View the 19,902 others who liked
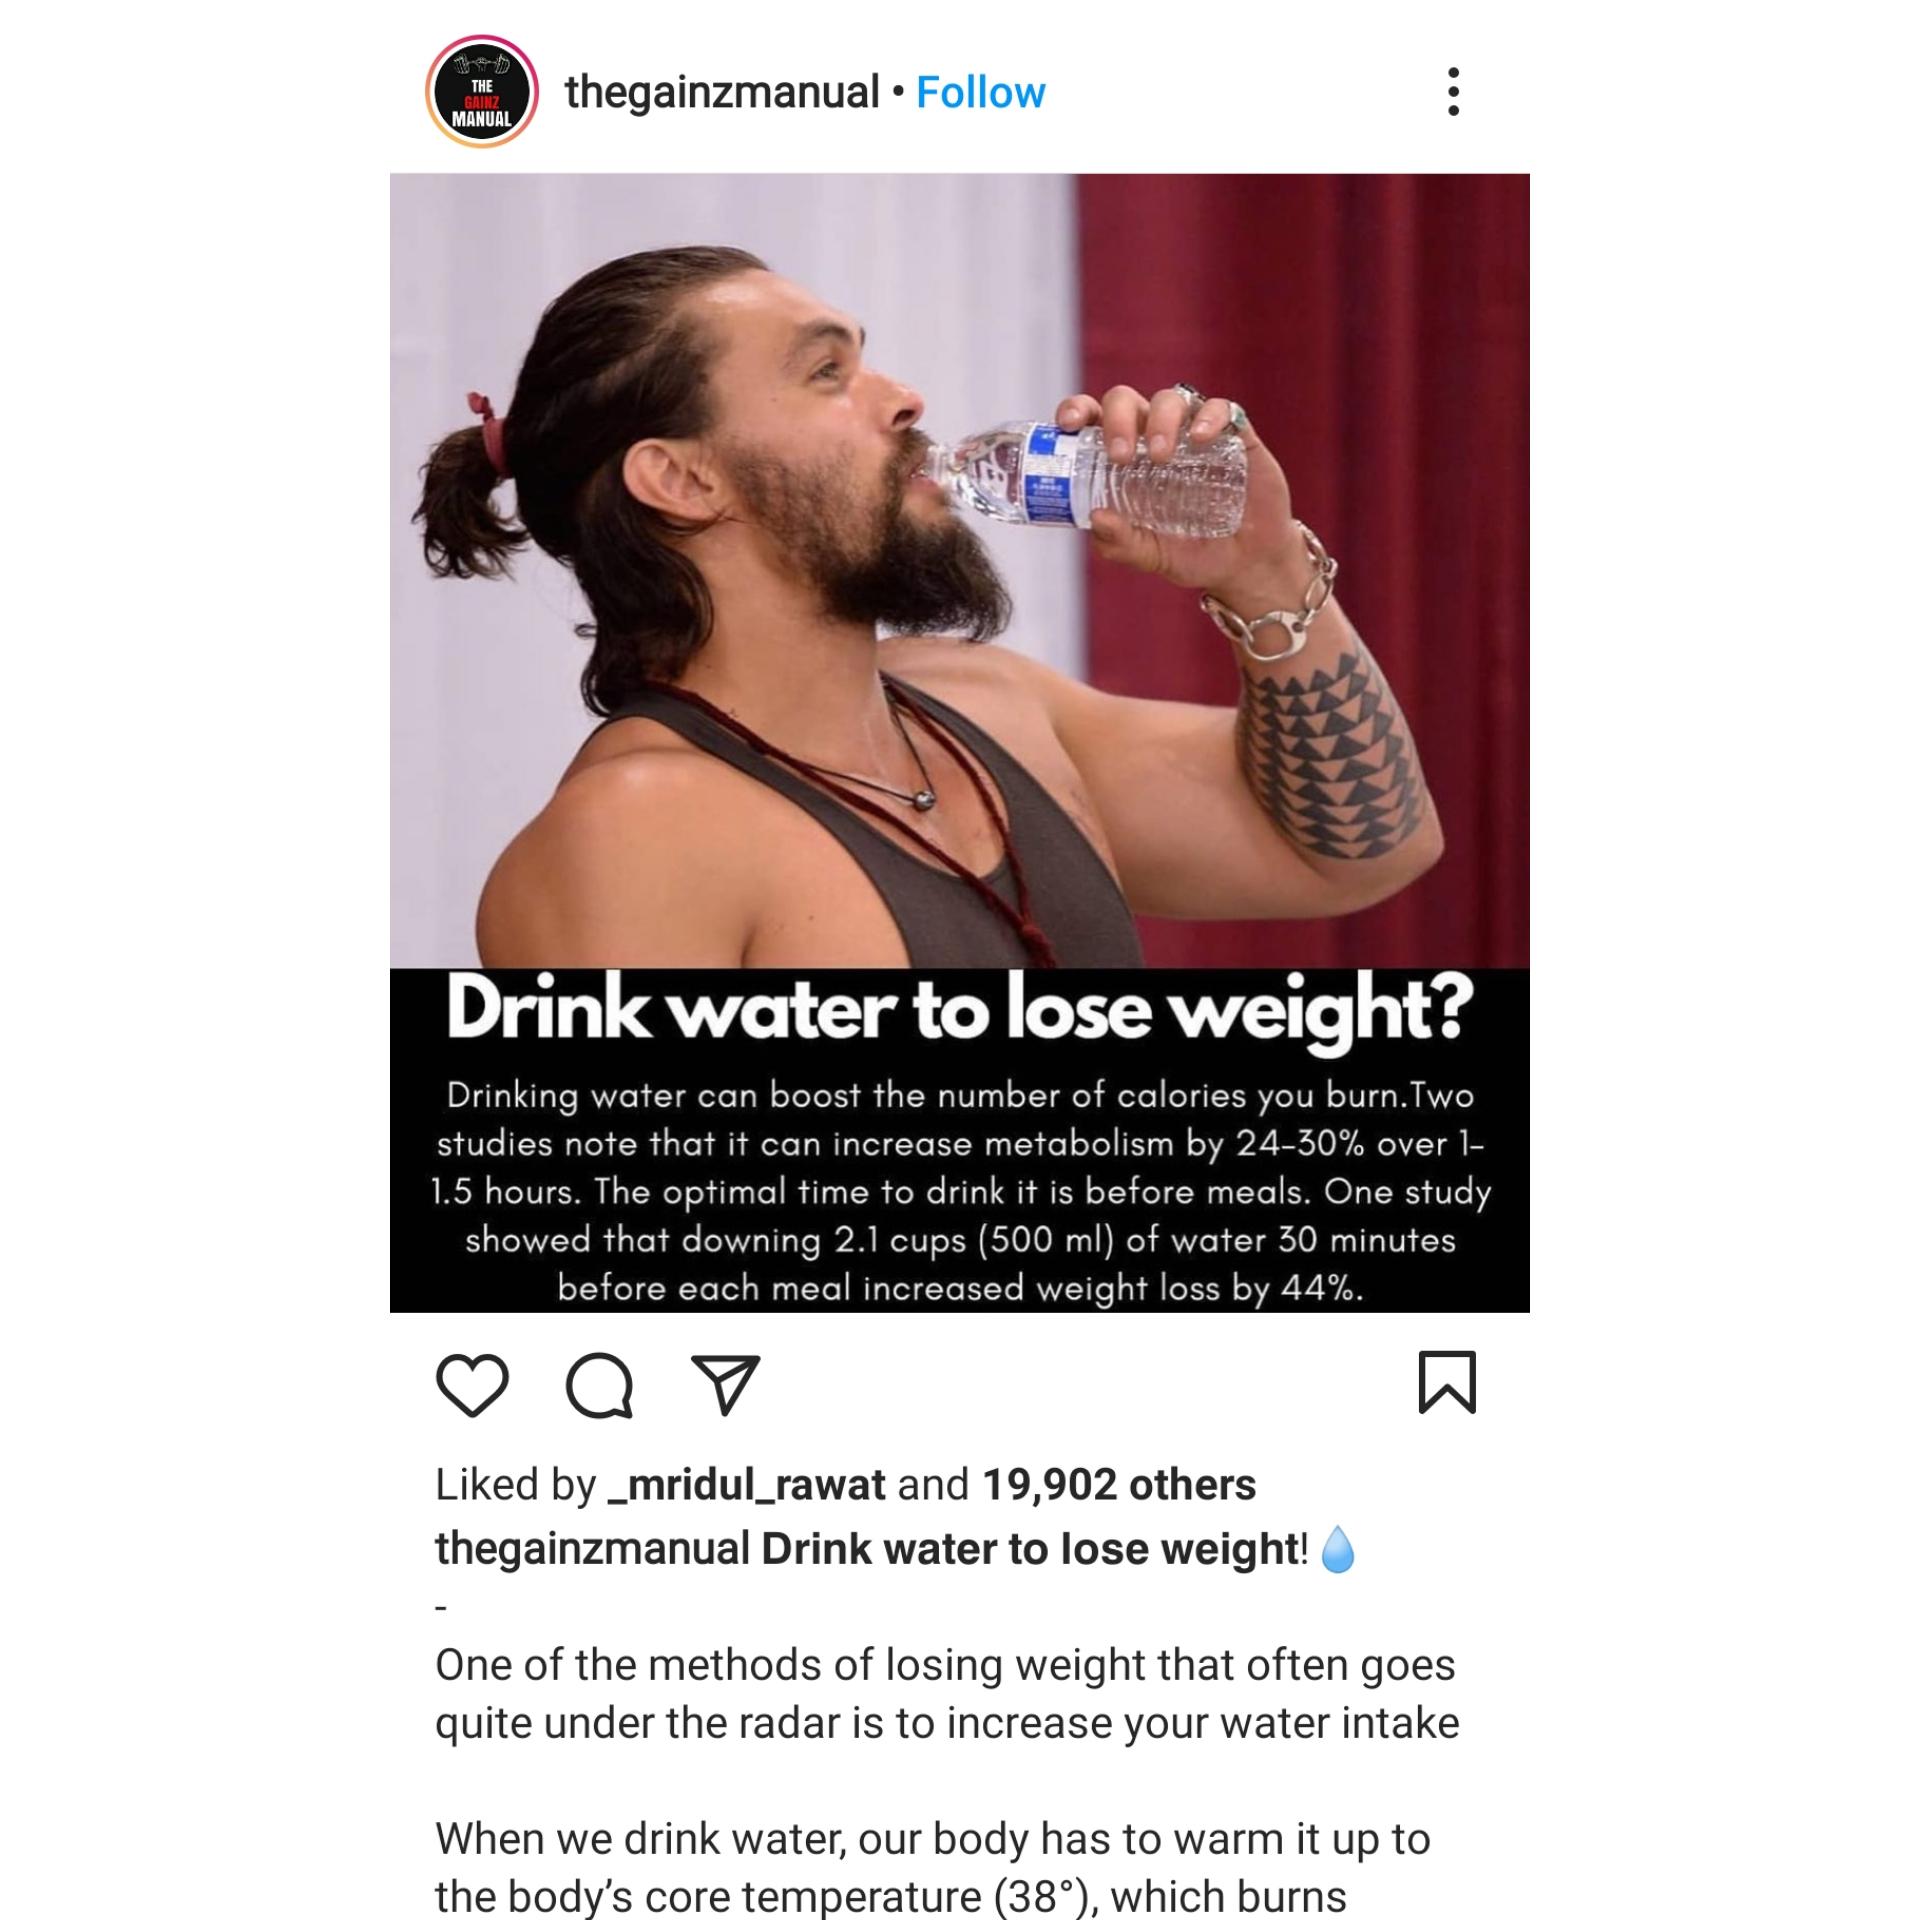The height and width of the screenshot is (1920, 1920). 1119,1485
